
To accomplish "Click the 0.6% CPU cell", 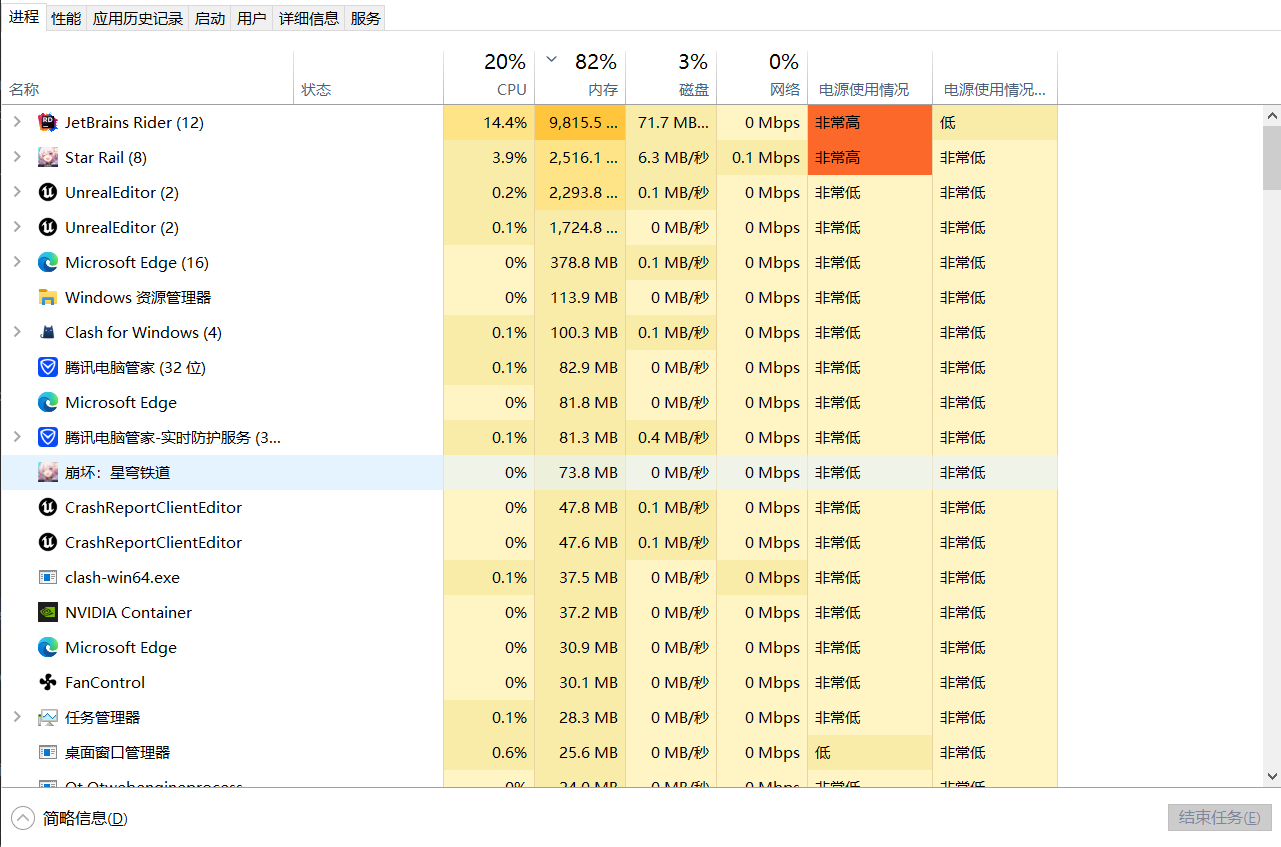I will coord(489,752).
